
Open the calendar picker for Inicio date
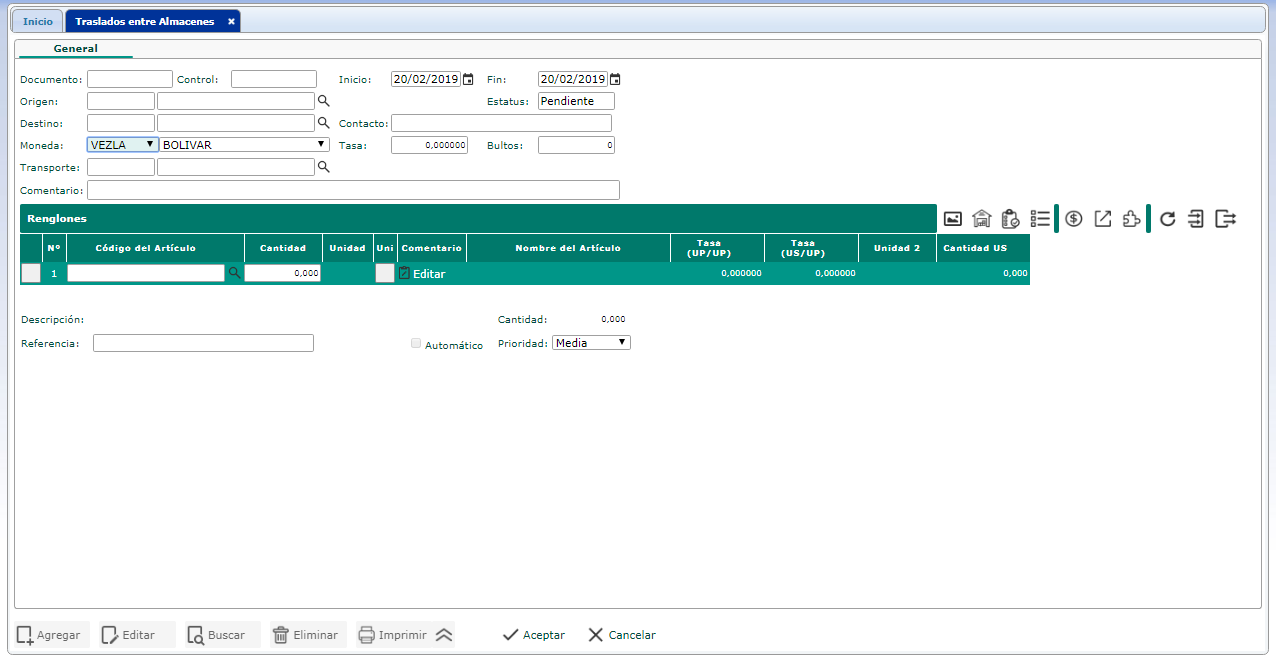click(x=468, y=80)
